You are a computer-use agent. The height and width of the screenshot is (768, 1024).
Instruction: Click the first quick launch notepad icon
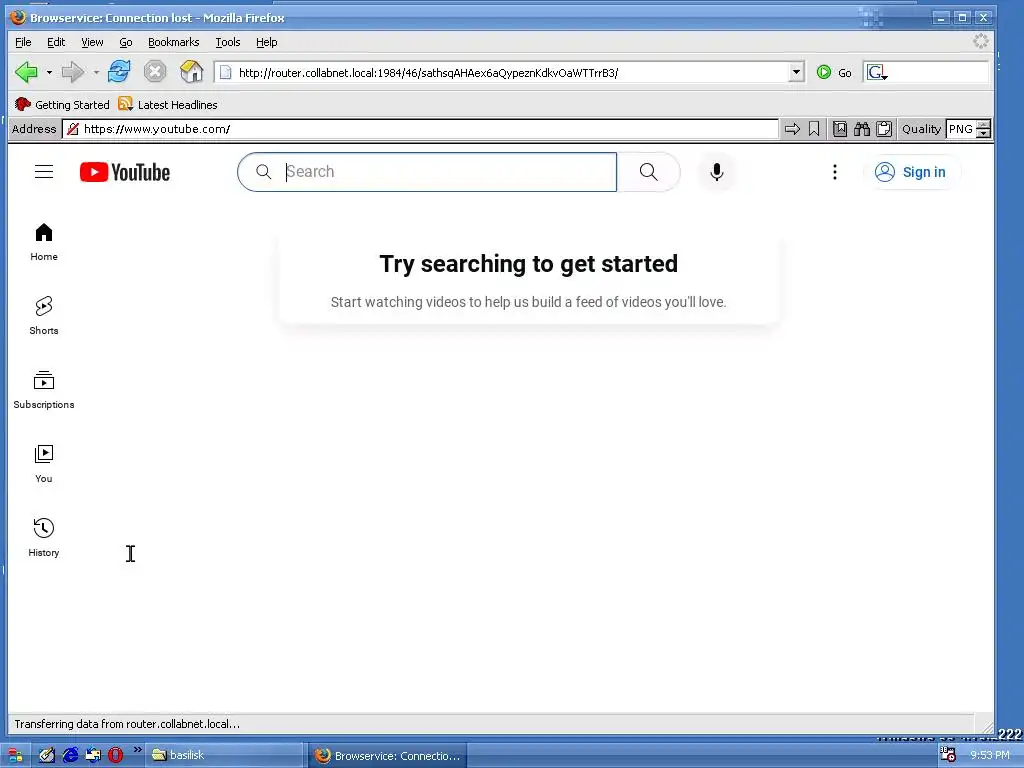pyautogui.click(x=46, y=755)
